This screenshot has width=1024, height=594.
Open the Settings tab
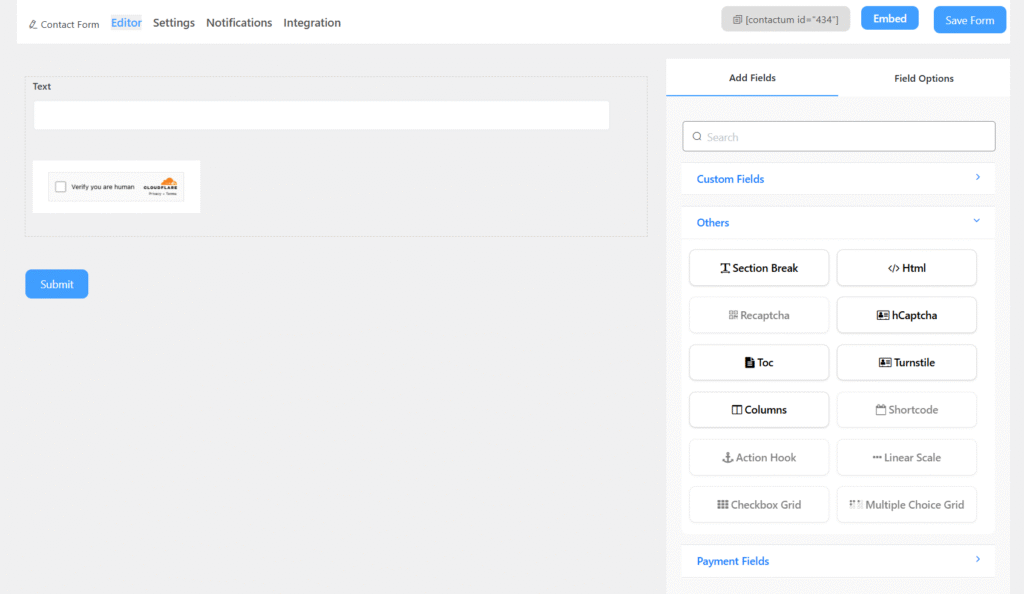pos(174,23)
